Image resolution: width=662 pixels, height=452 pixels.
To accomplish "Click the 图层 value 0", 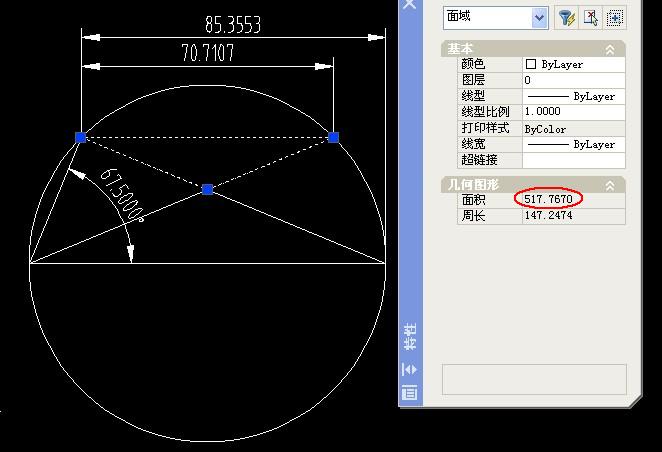I will 573,80.
